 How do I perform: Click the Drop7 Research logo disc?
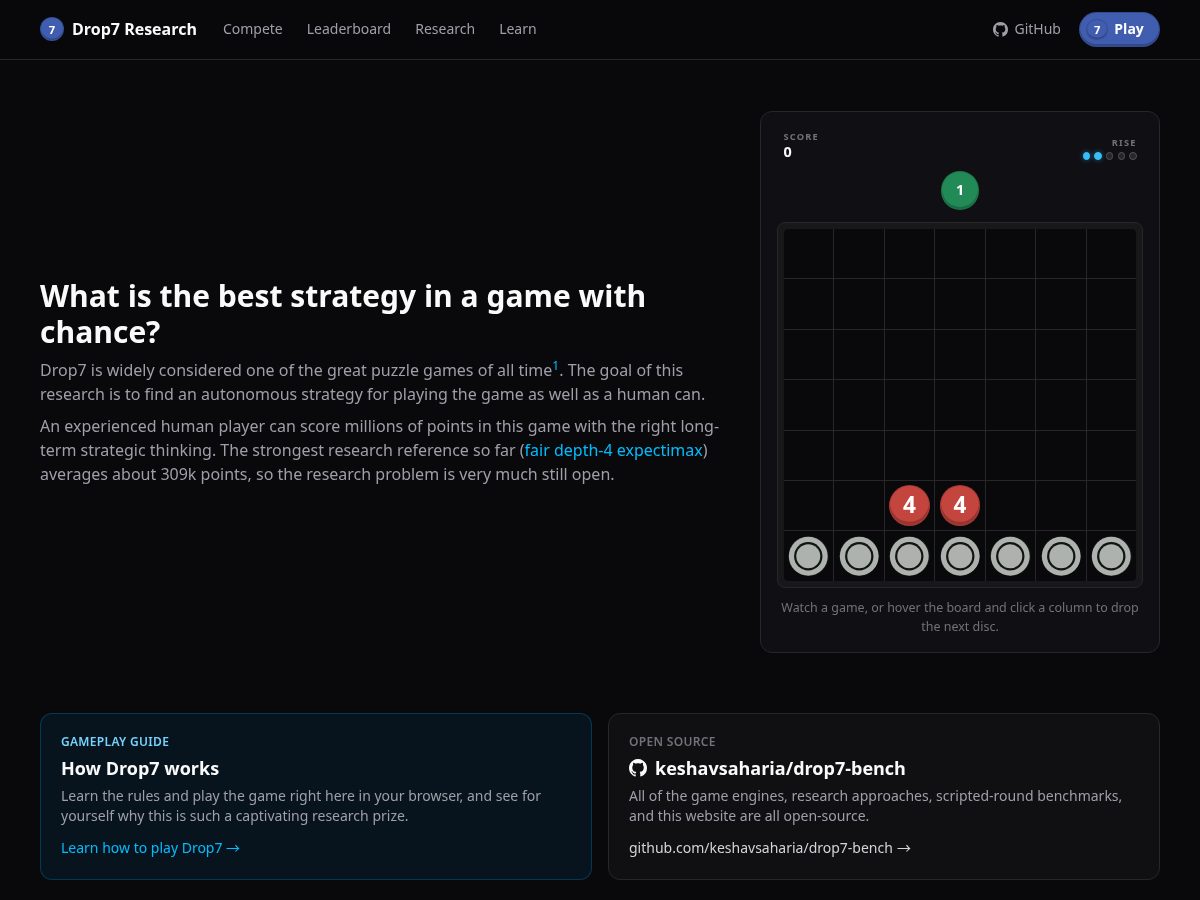pos(52,29)
